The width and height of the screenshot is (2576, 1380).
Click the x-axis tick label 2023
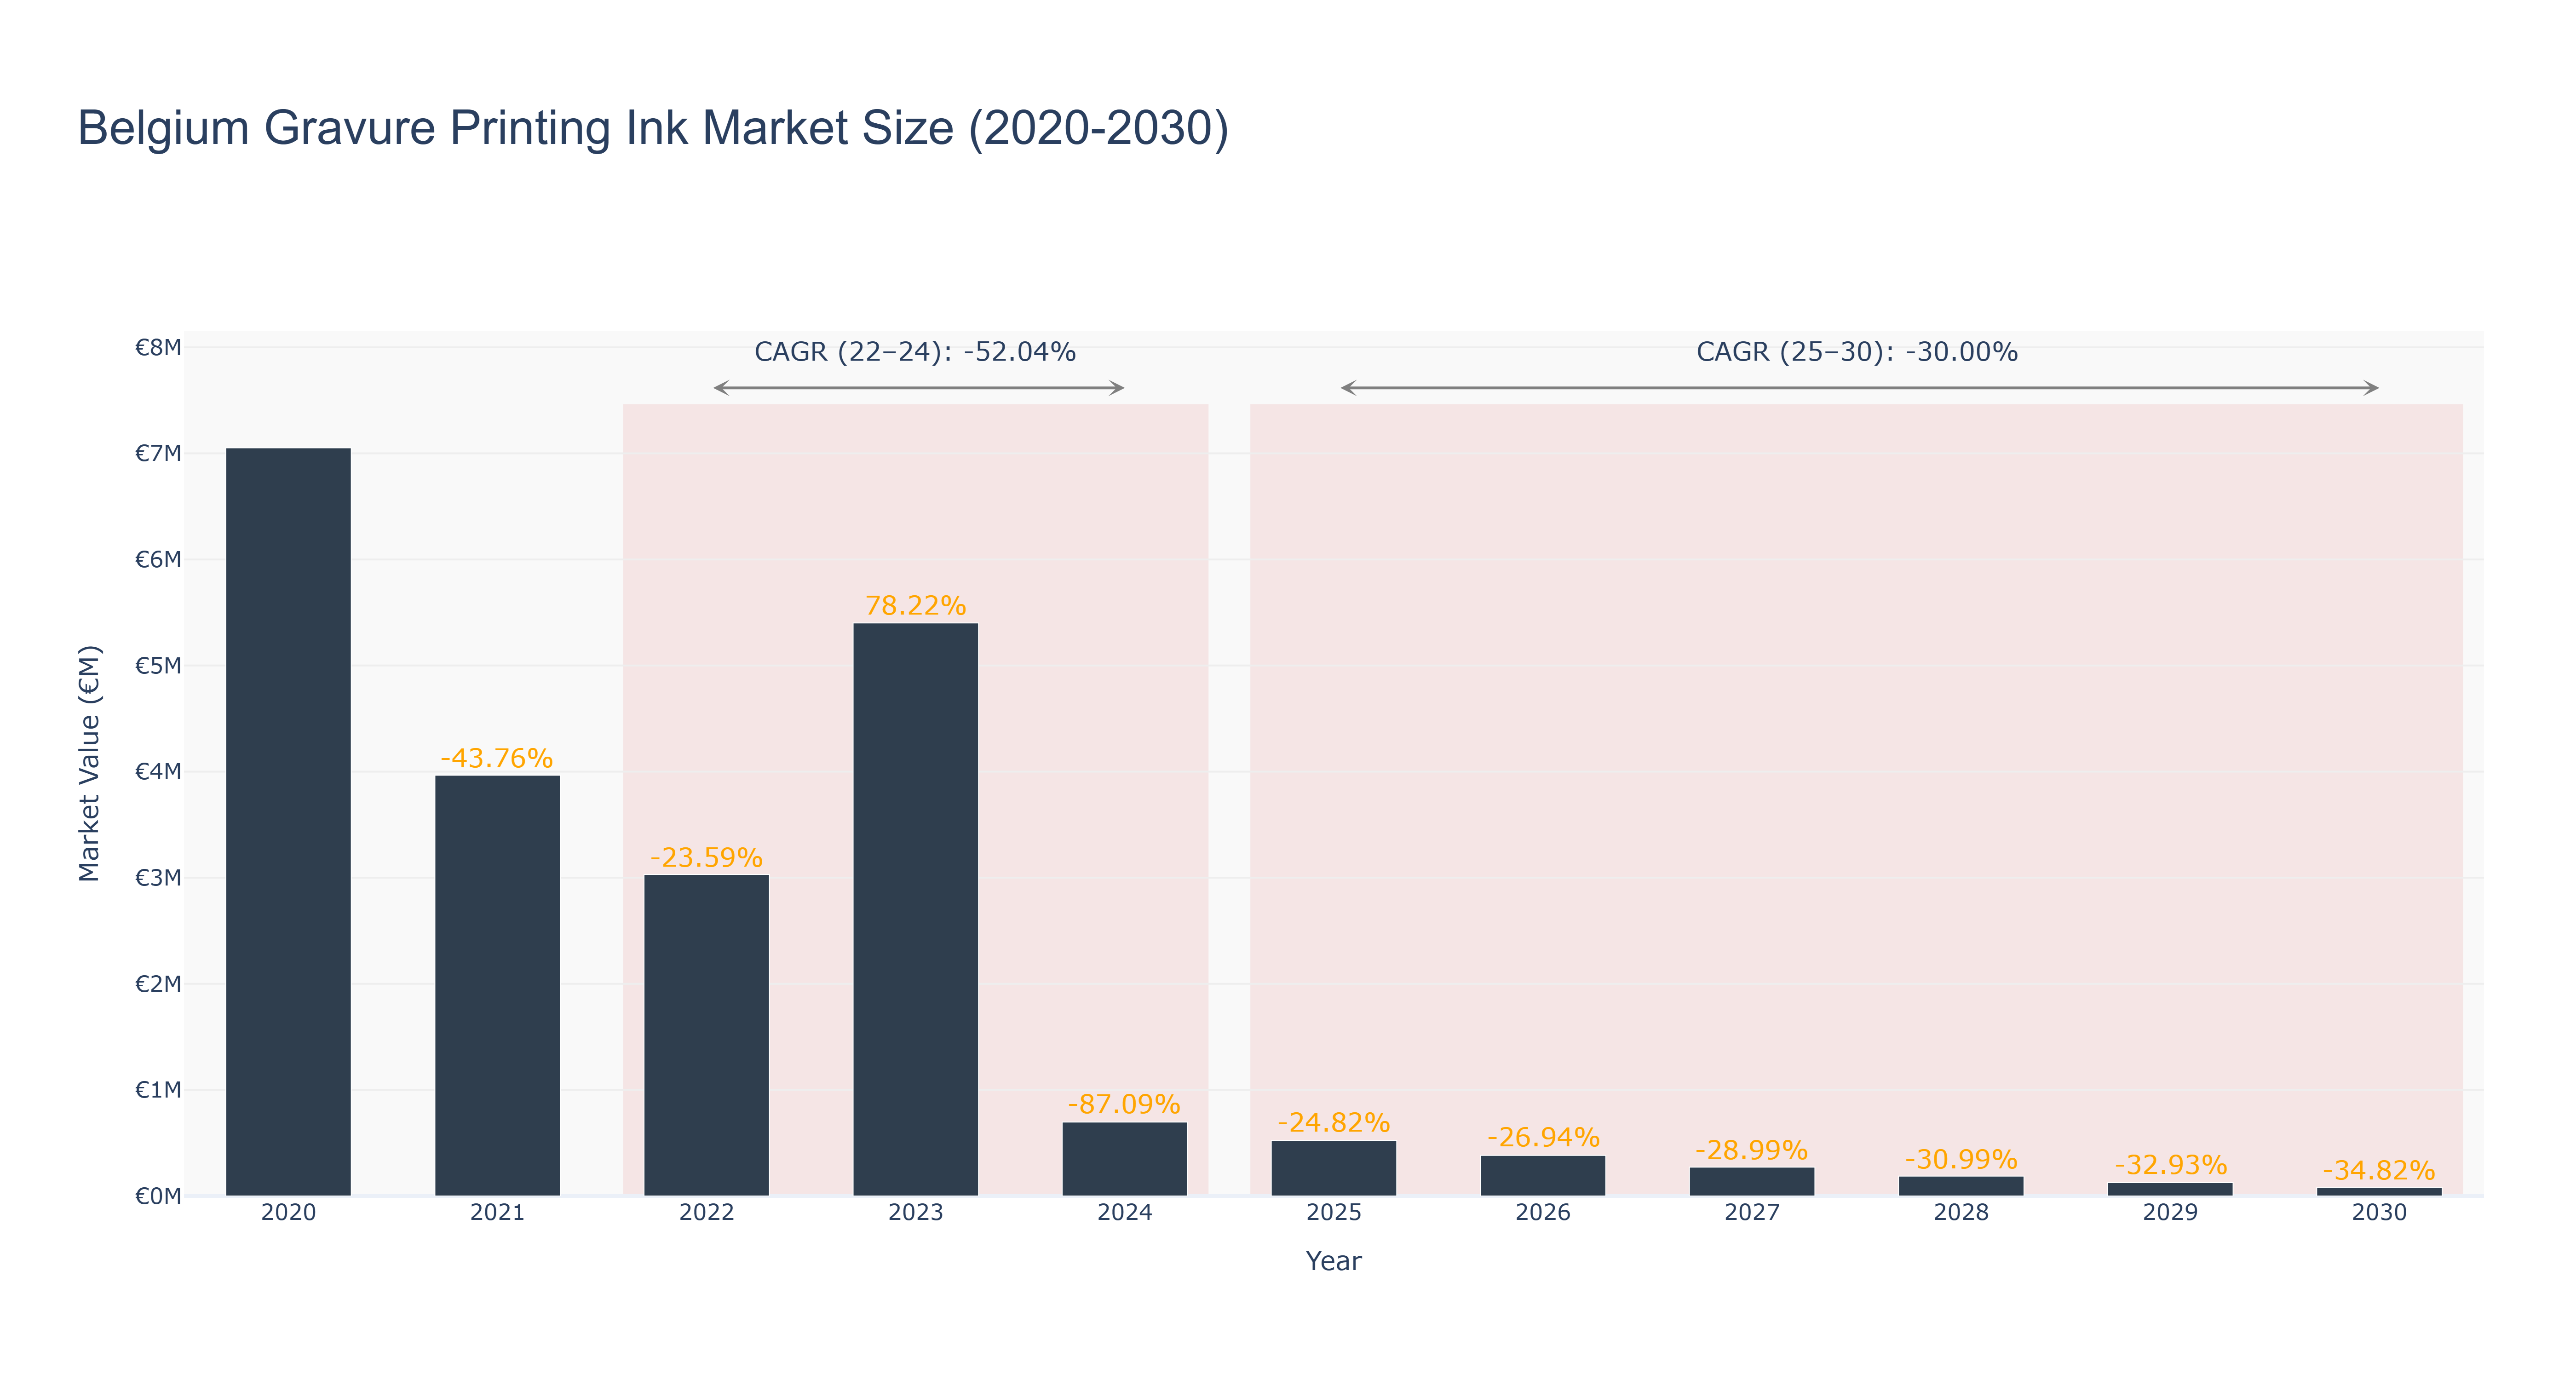(x=915, y=1213)
